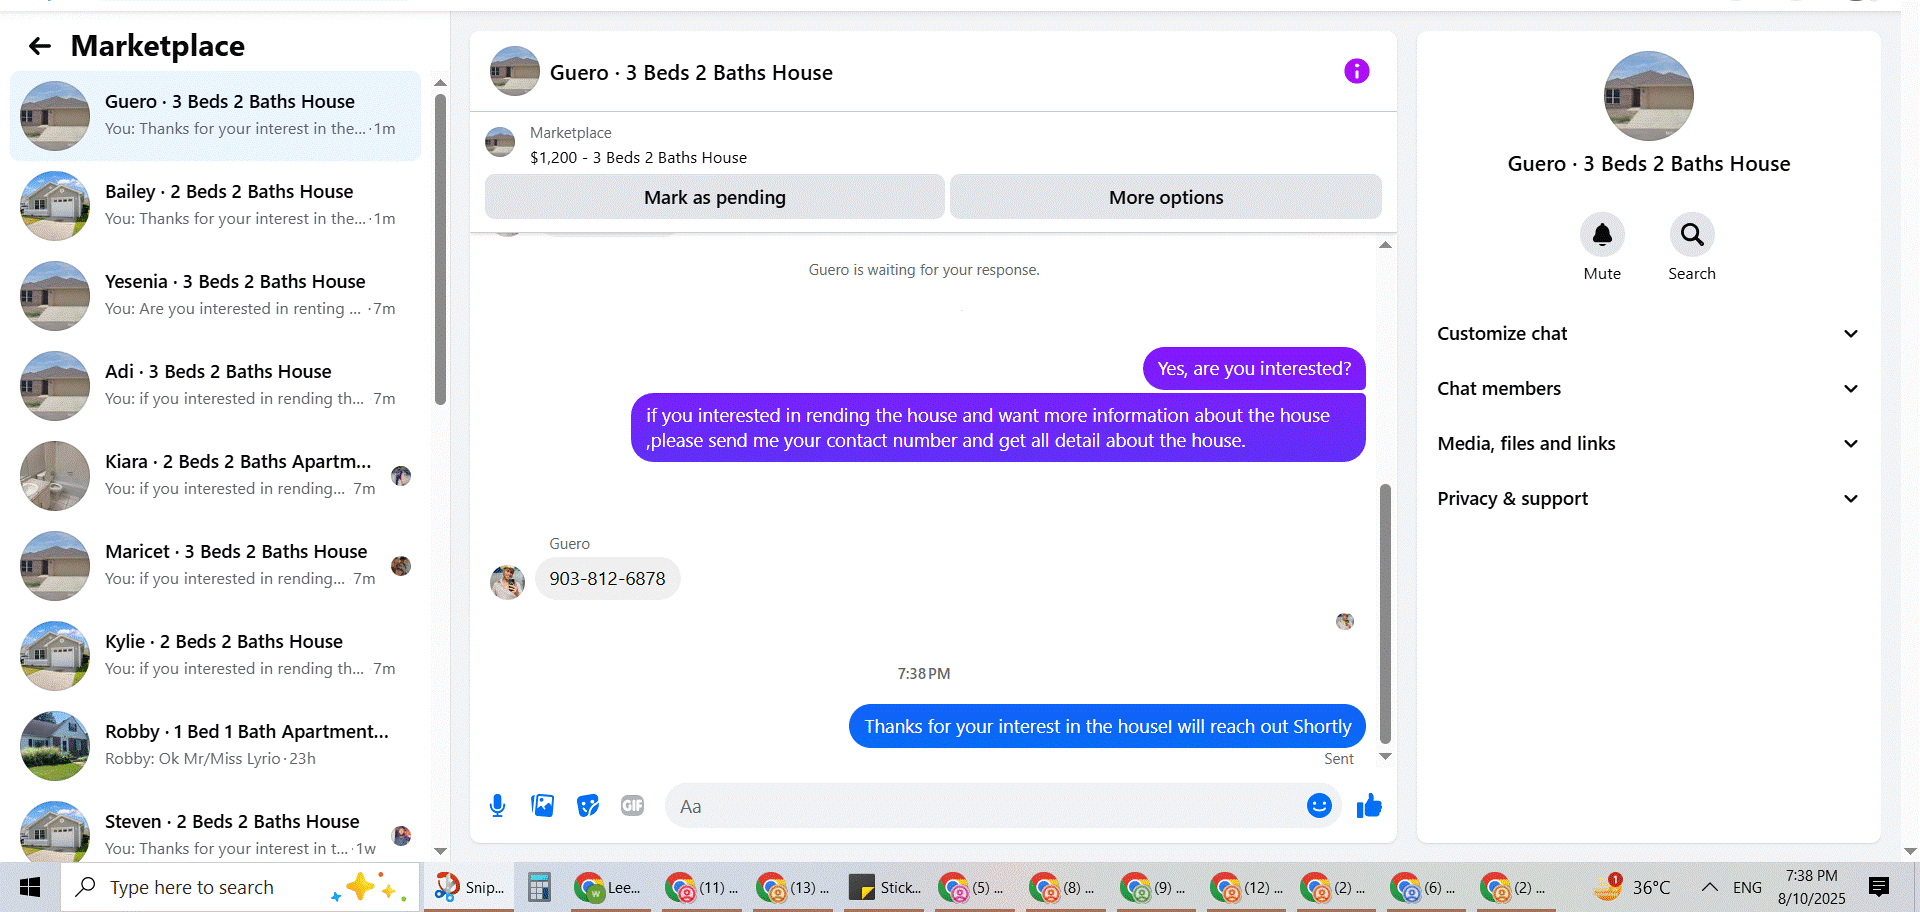Click the Mark as pending button
The height and width of the screenshot is (912, 1920).
tap(715, 197)
